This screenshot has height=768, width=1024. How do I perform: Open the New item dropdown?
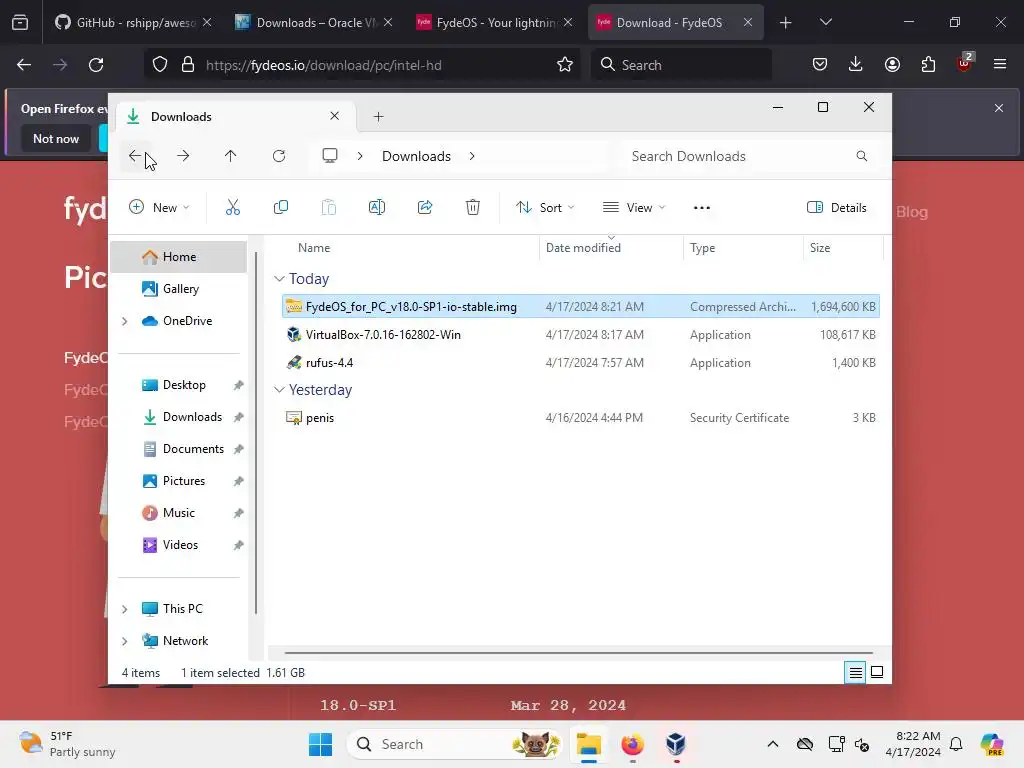(159, 208)
